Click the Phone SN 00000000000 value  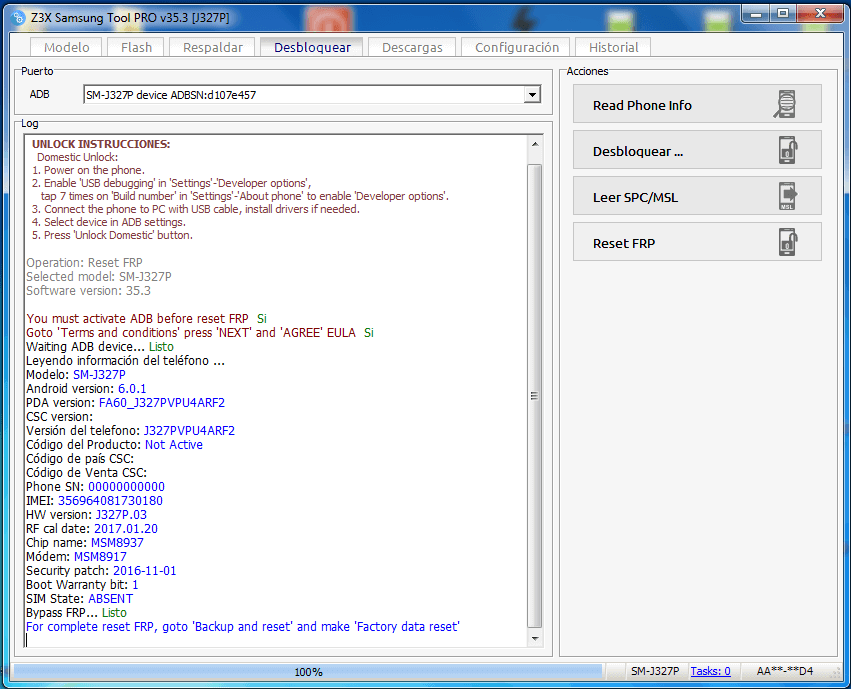coord(126,487)
